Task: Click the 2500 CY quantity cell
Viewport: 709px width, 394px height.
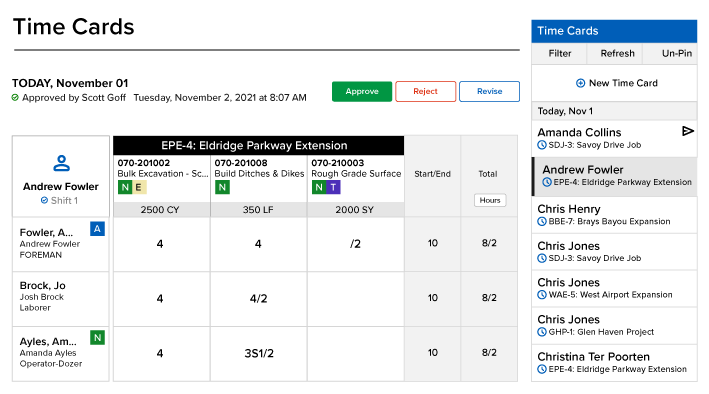Action: pyautogui.click(x=160, y=210)
